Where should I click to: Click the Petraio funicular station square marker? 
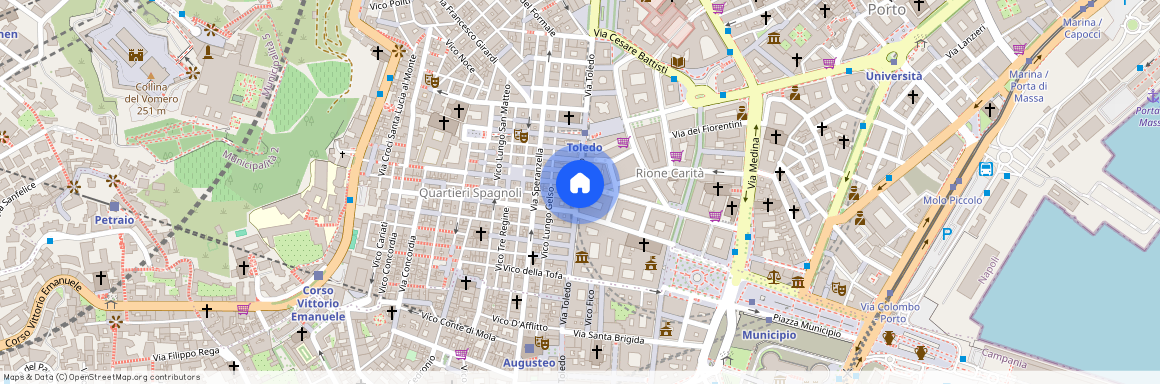114,206
